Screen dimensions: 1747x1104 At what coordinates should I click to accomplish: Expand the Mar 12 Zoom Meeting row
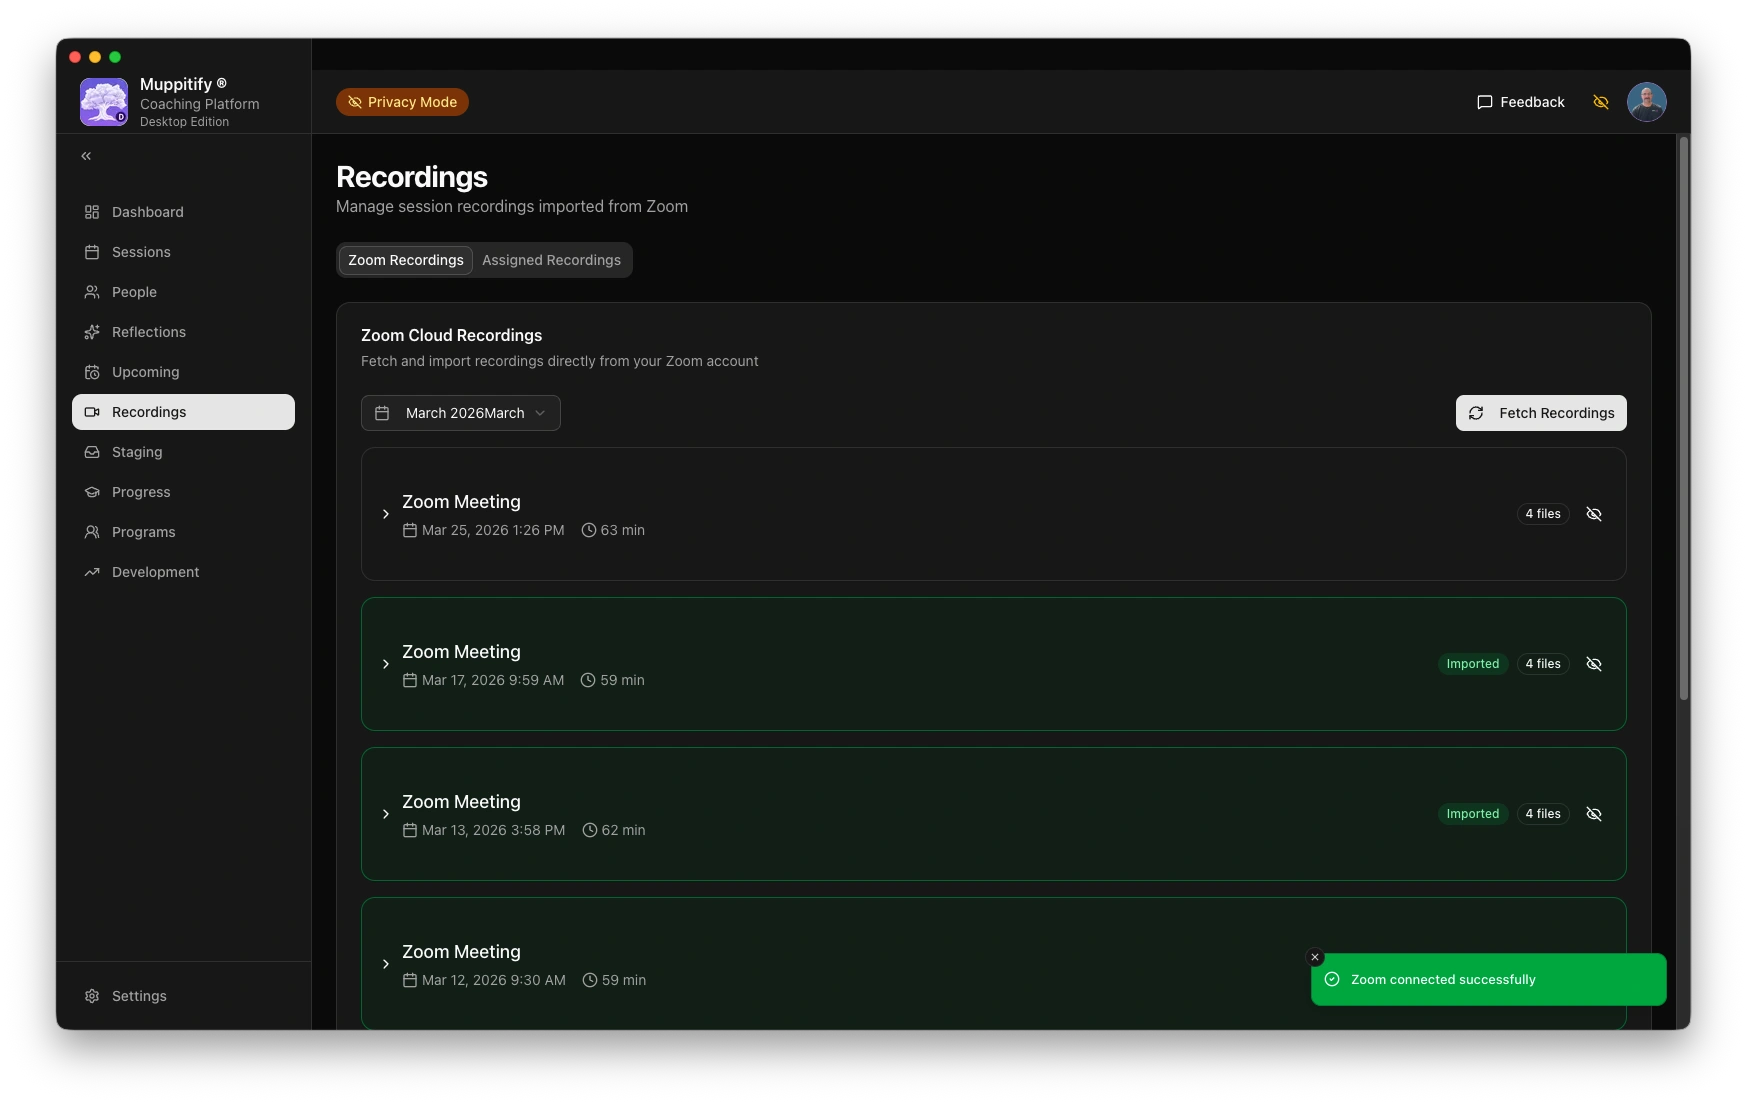(x=386, y=964)
